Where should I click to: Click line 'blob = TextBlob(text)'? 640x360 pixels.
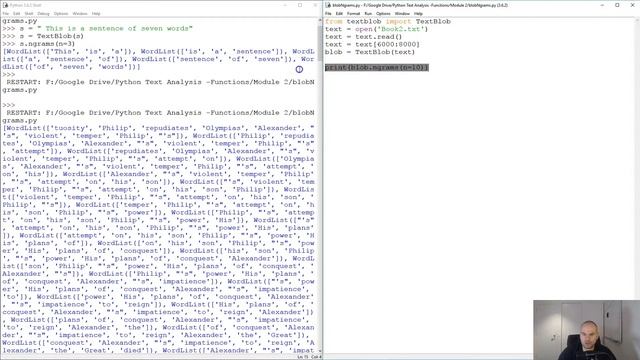coord(370,52)
